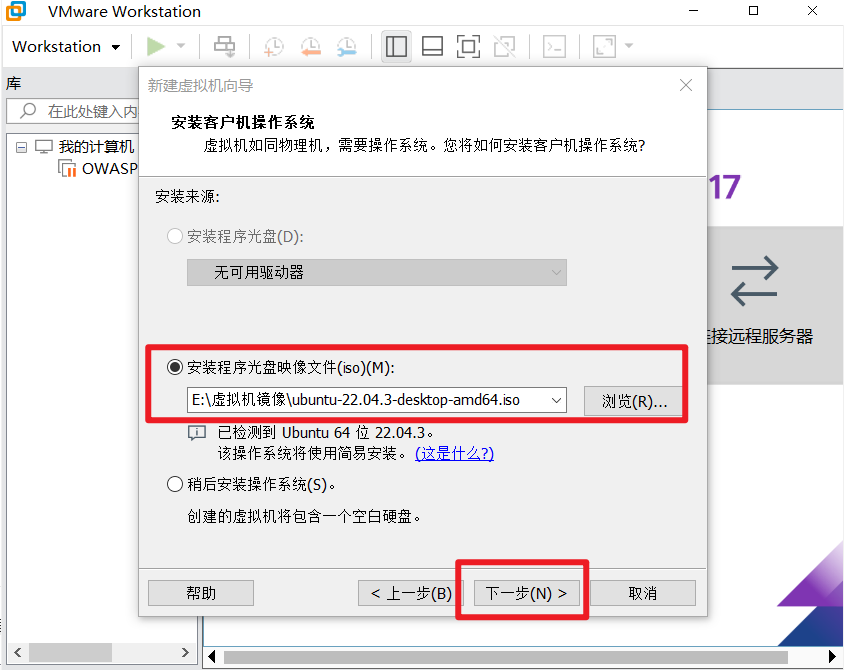Click the info icon beside detected Ubuntu message
Viewport: 844px width, 670px height.
[x=196, y=433]
